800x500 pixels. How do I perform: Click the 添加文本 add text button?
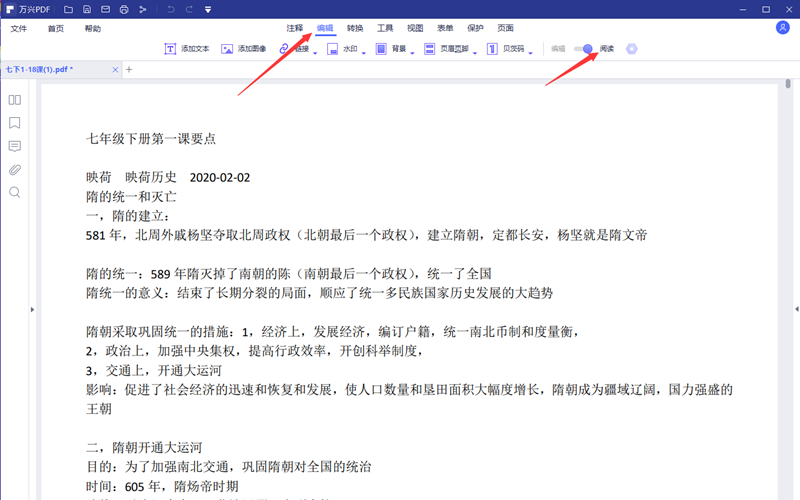[x=187, y=49]
